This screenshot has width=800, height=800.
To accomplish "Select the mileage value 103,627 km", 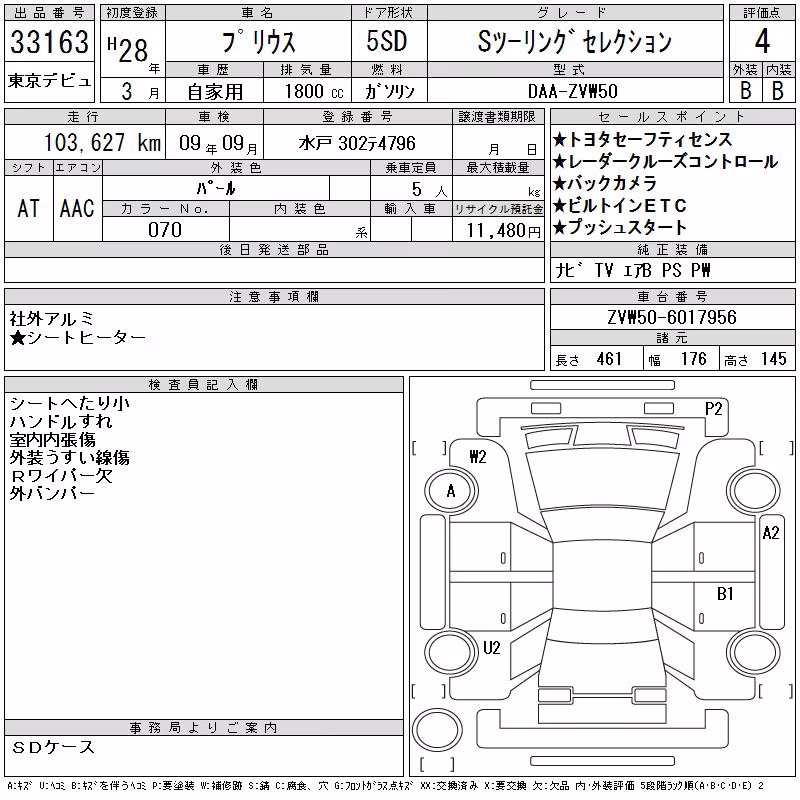I will [102, 142].
